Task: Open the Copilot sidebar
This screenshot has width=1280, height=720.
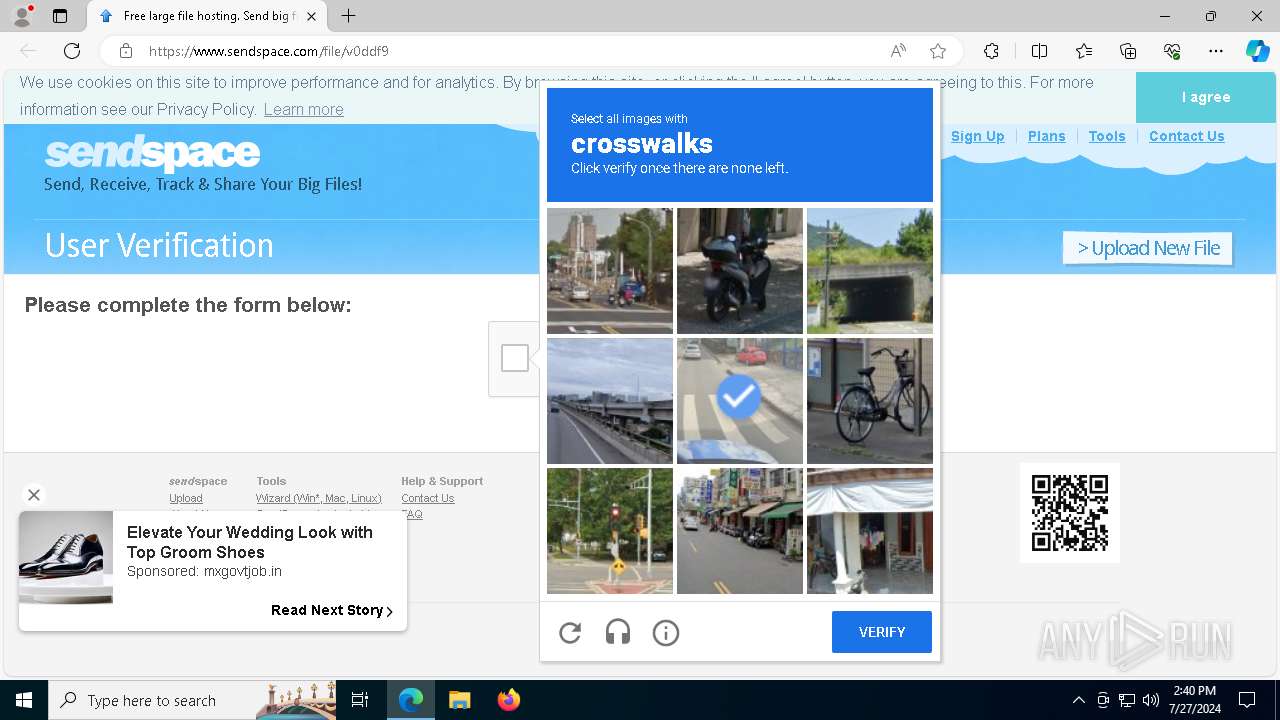Action: [1258, 51]
